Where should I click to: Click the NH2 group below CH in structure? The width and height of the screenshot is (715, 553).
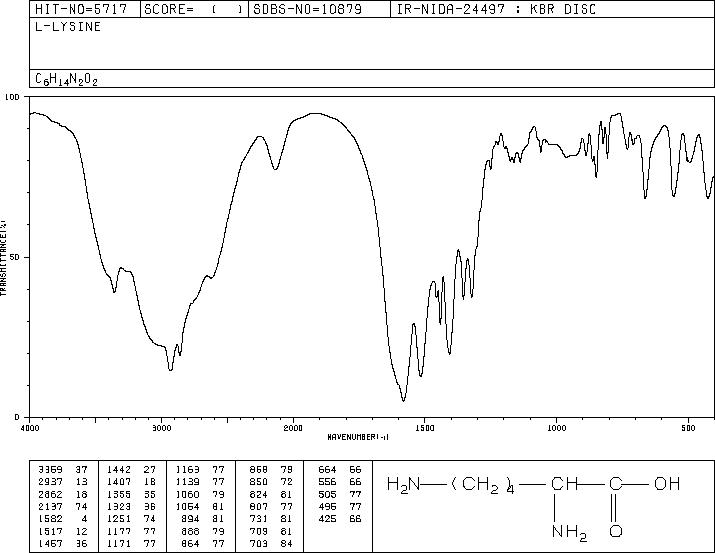pyautogui.click(x=569, y=532)
